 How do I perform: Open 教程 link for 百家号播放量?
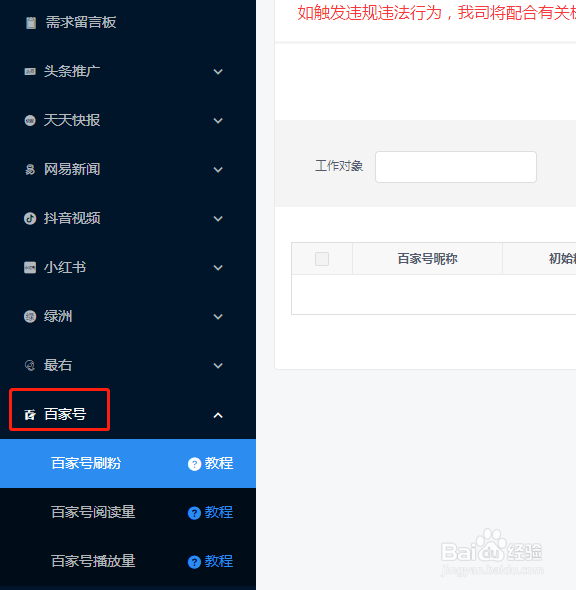click(x=219, y=561)
